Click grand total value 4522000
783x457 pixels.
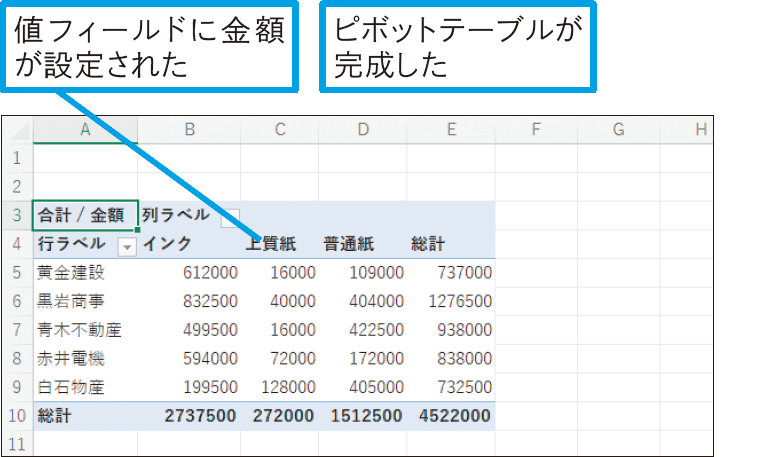(x=454, y=416)
